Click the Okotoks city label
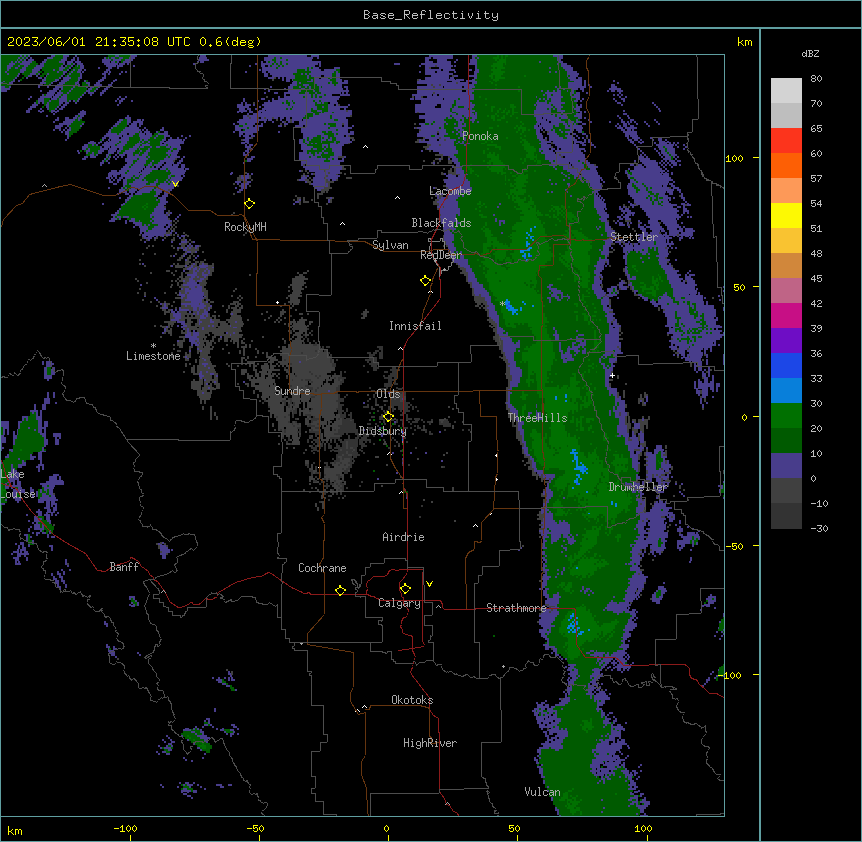Viewport: 862px width, 842px height. tap(412, 700)
